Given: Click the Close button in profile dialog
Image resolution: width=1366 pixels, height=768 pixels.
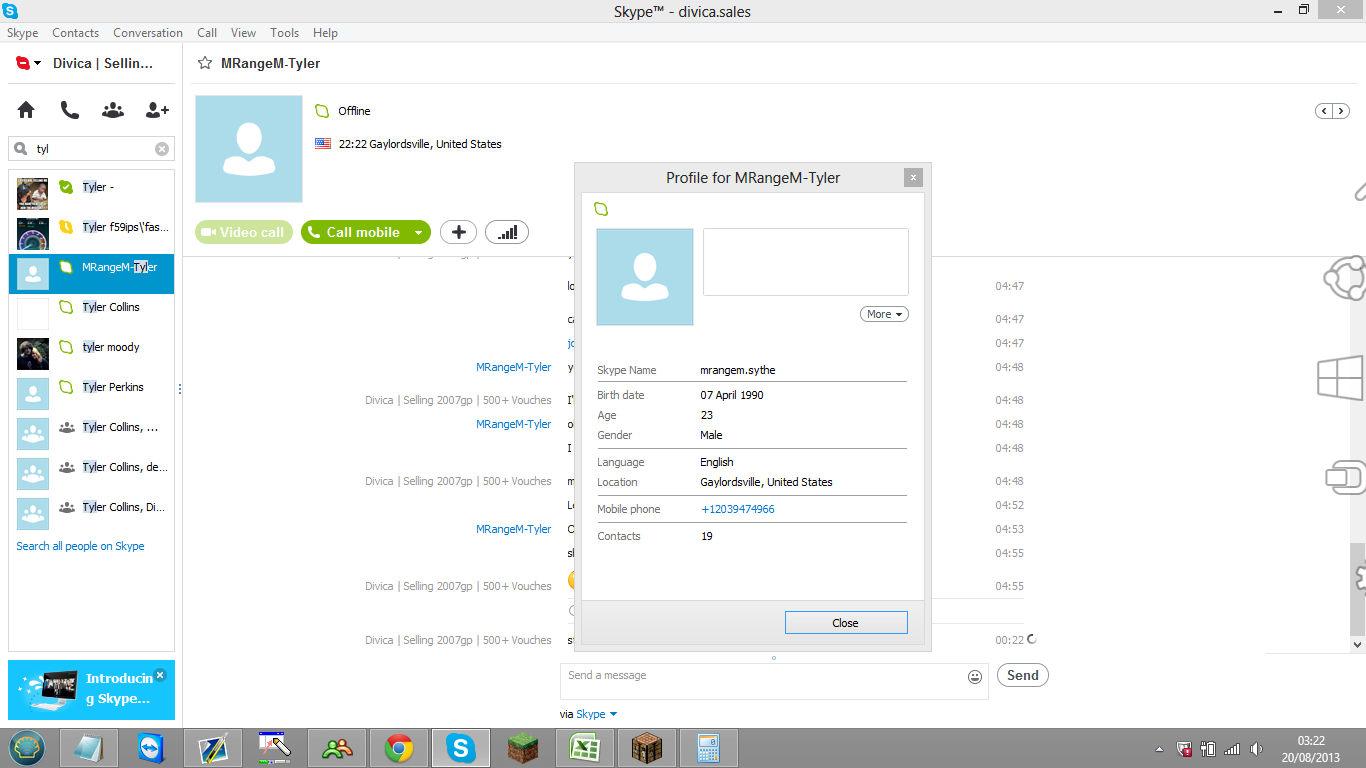Looking at the screenshot, I should (x=846, y=623).
